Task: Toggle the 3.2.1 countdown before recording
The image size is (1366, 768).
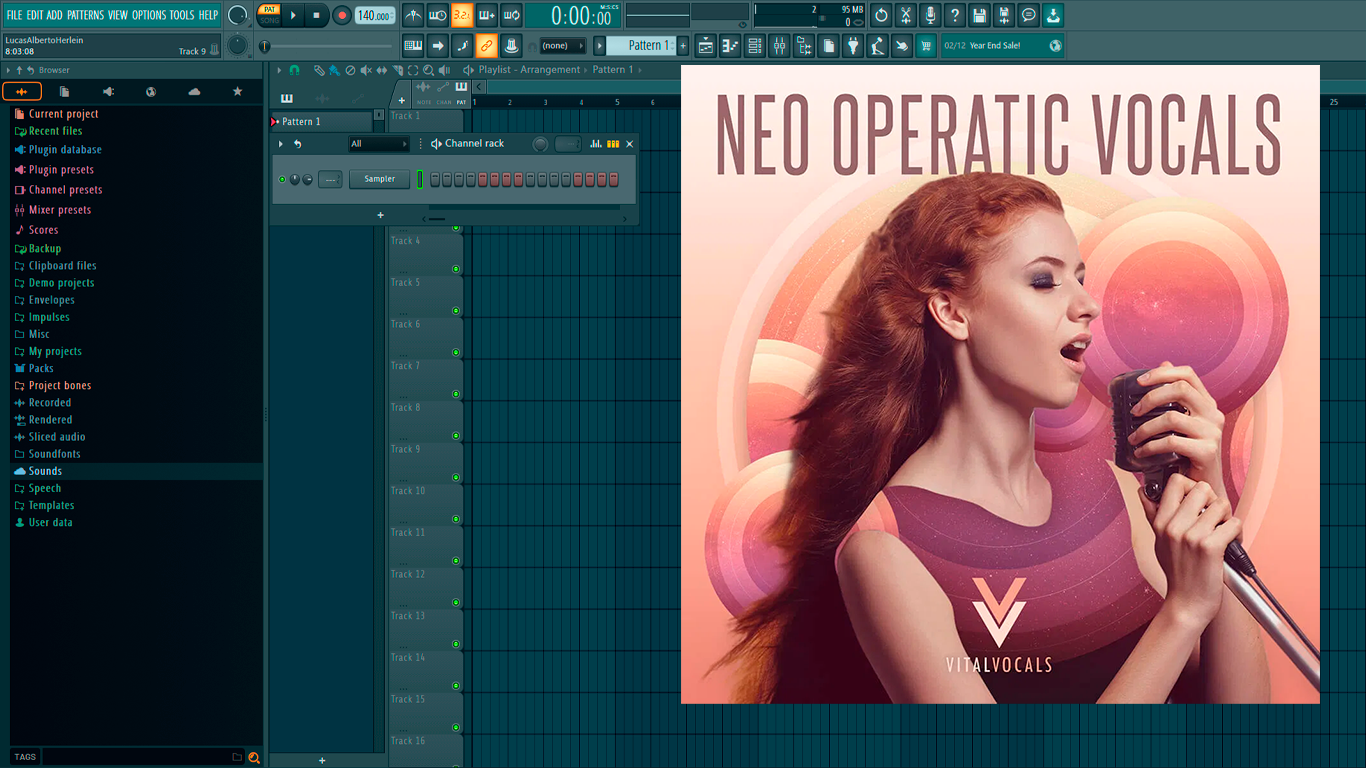Action: 462,15
